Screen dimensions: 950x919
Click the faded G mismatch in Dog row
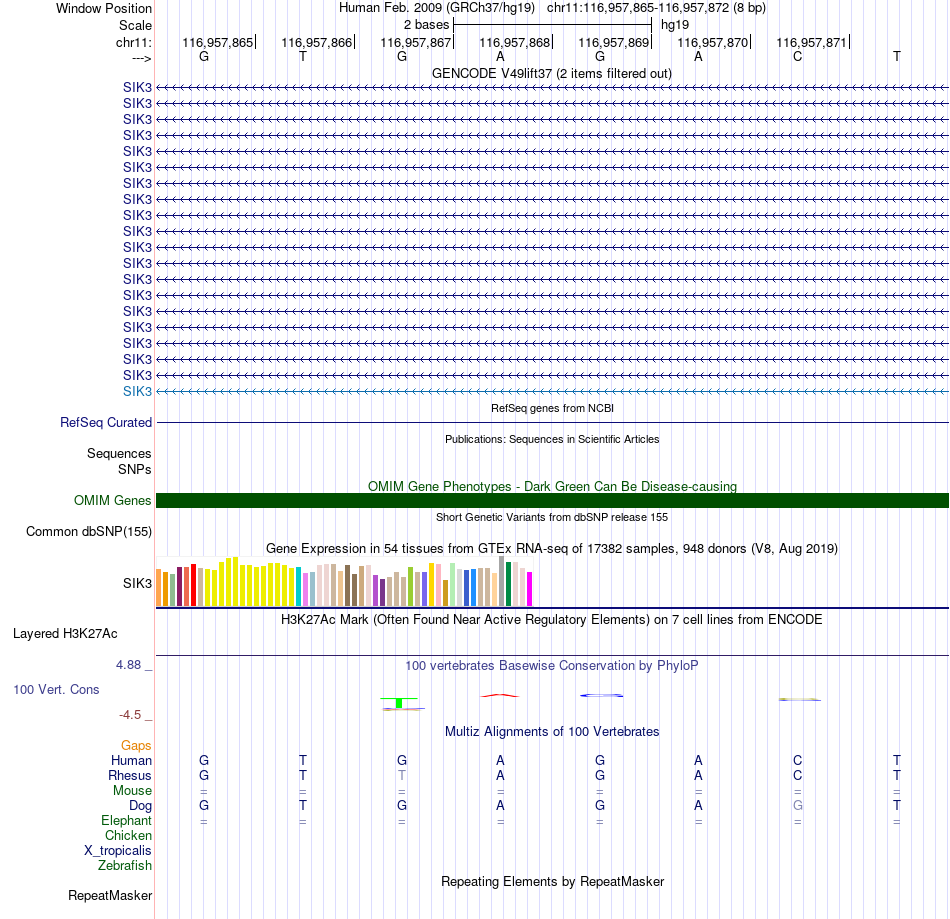coord(797,806)
